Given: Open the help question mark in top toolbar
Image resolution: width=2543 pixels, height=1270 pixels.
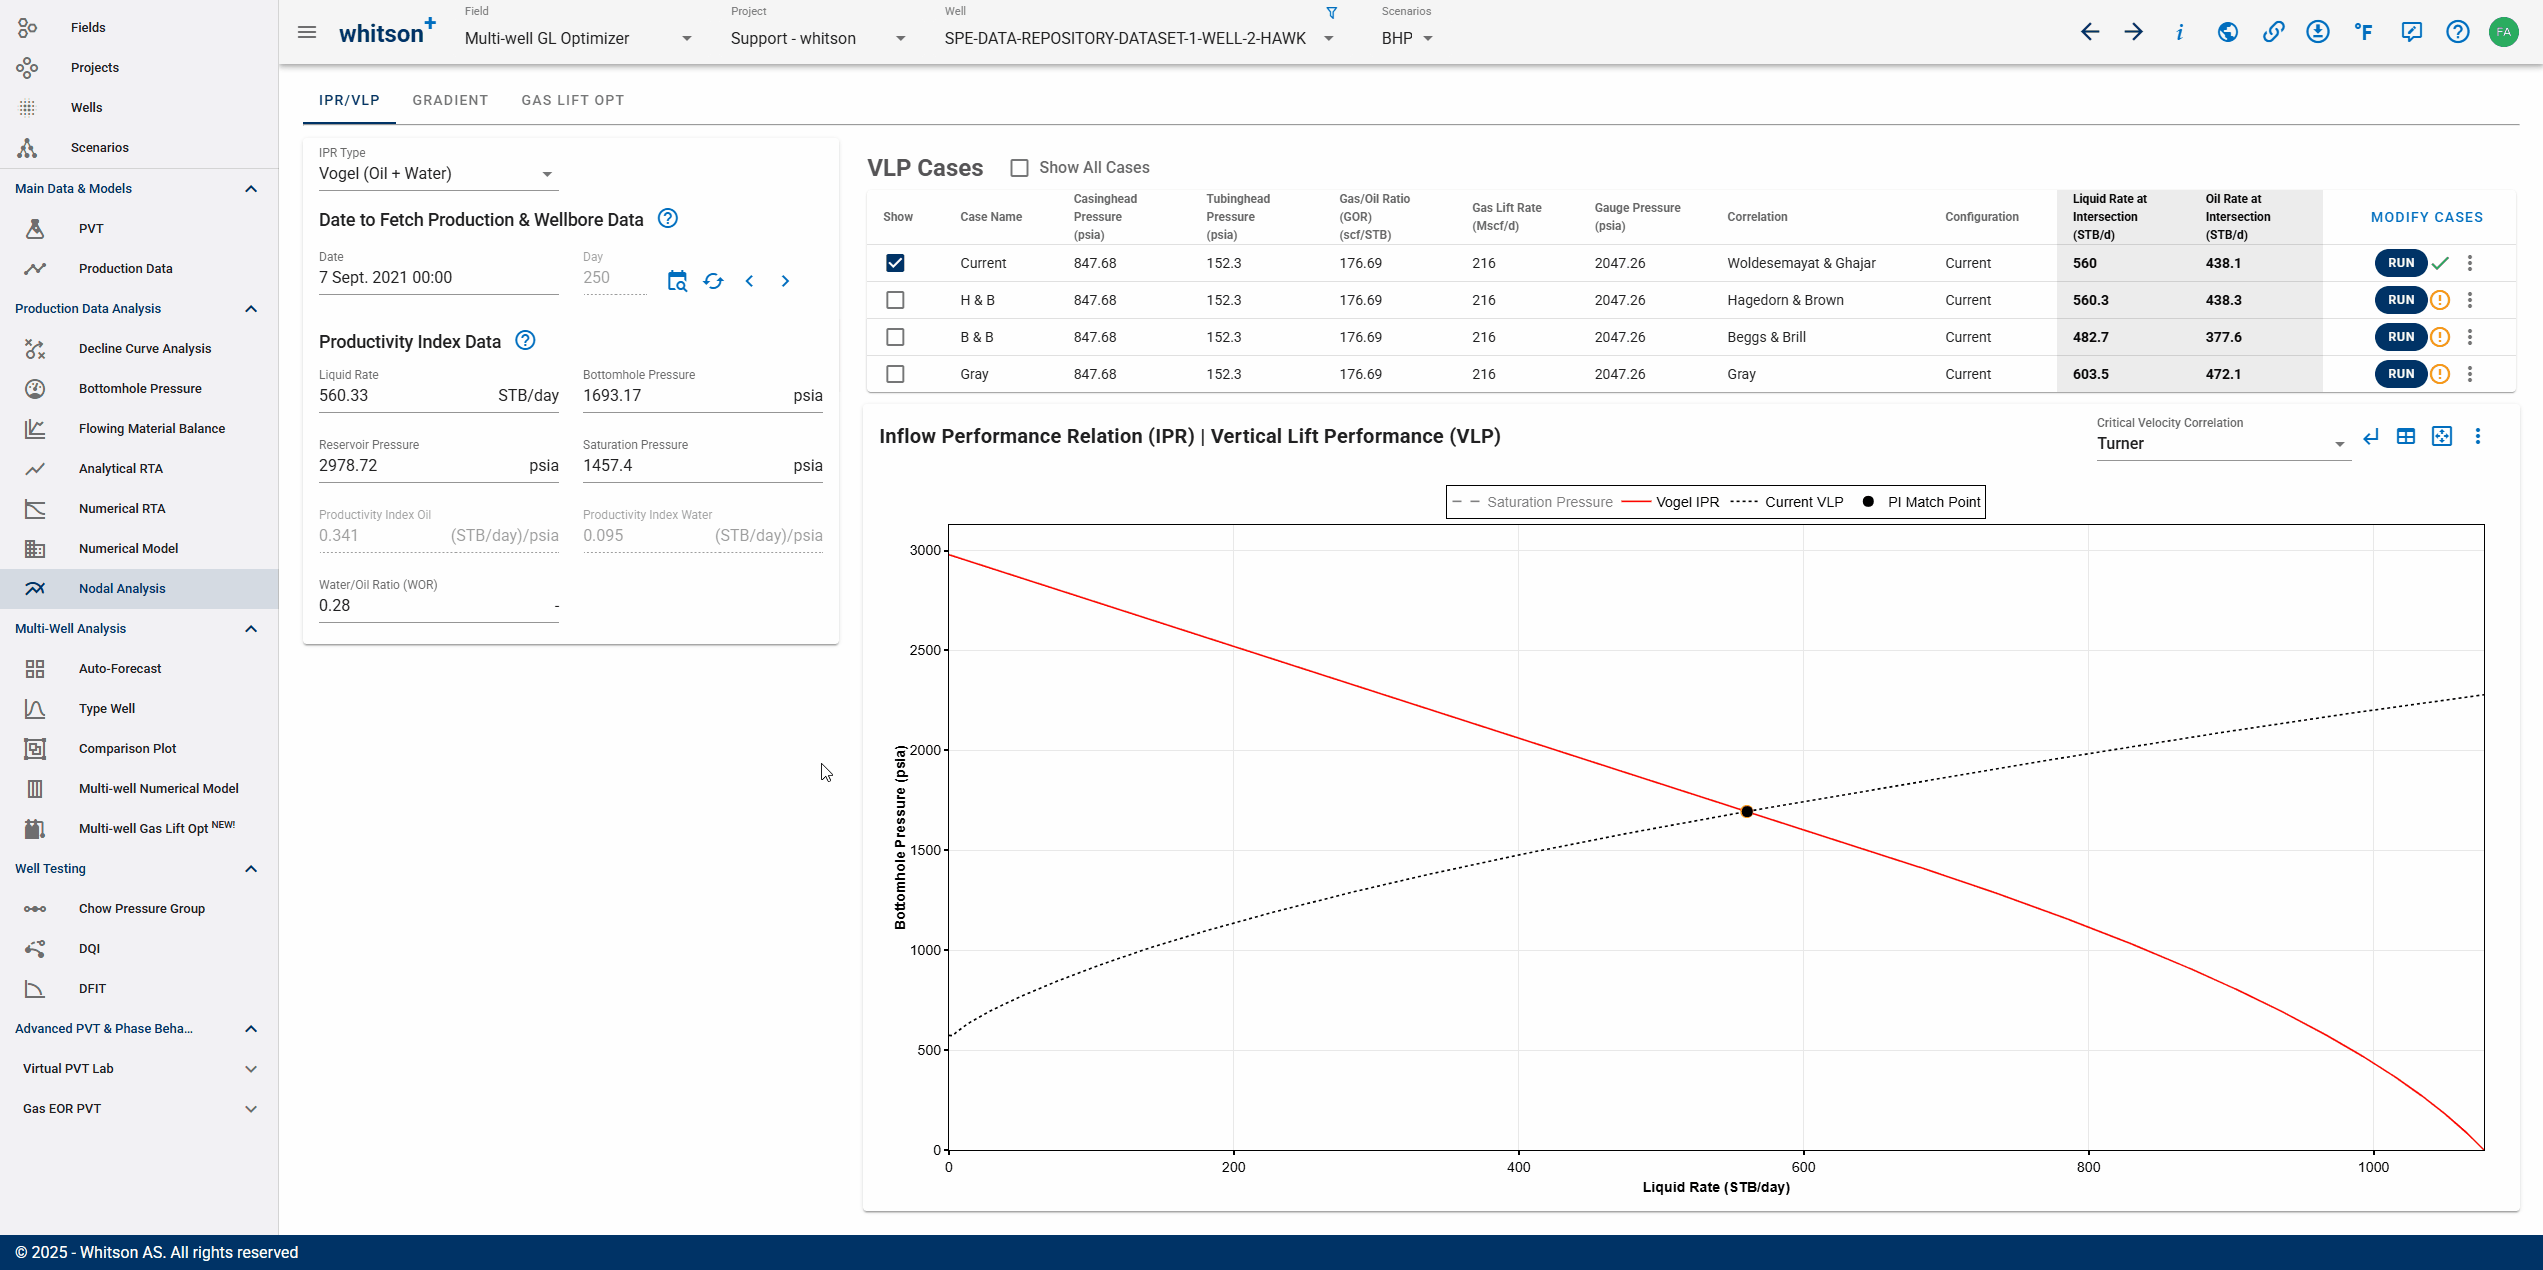Looking at the screenshot, I should tap(2457, 32).
